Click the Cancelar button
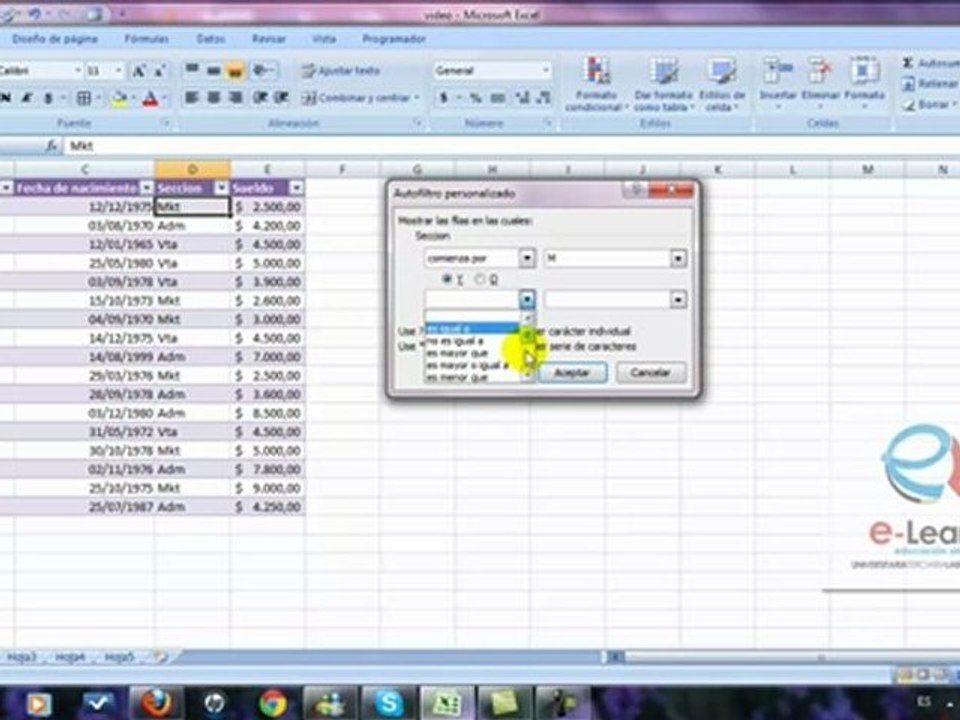The image size is (960, 720). coord(650,372)
